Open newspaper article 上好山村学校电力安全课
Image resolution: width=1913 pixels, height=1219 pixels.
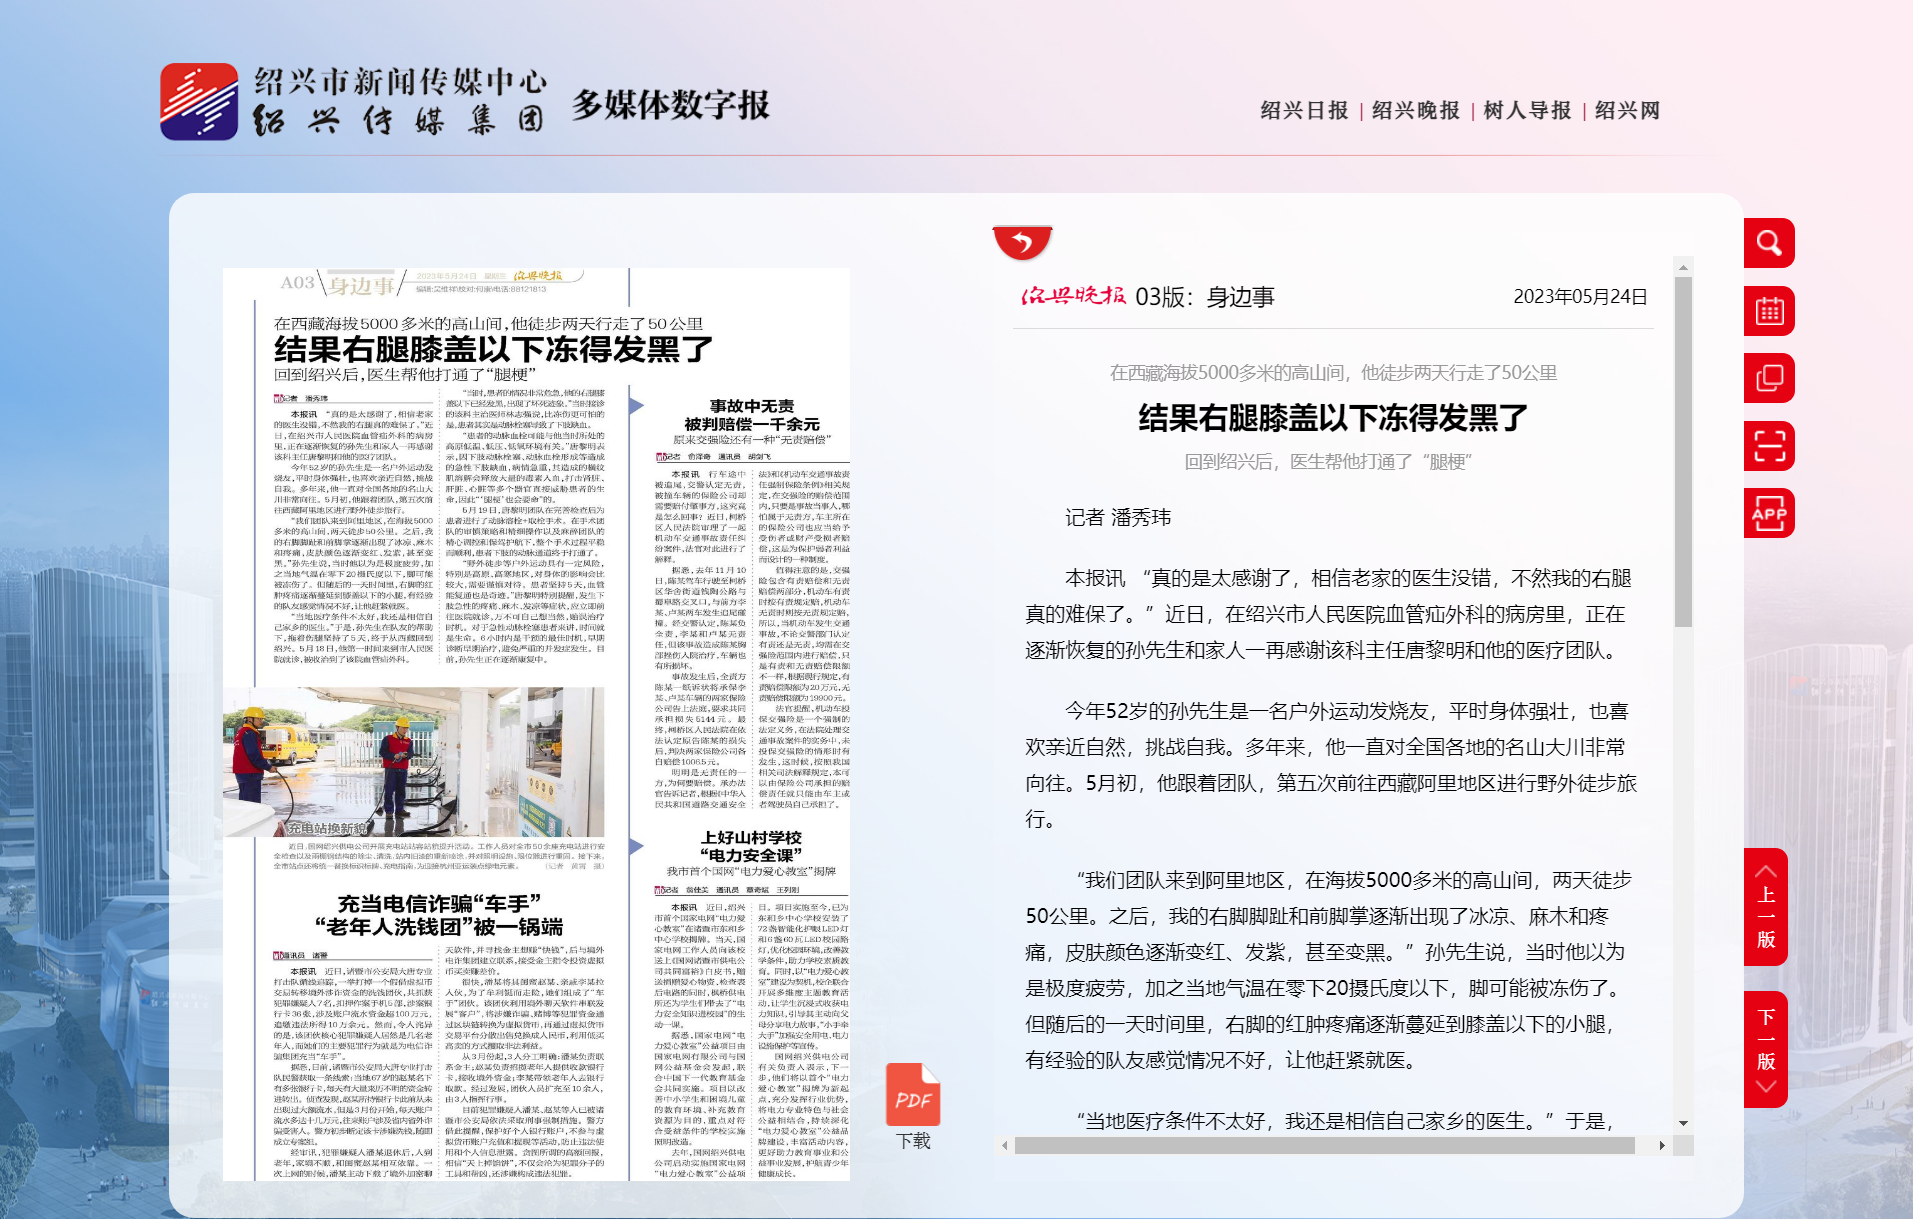[x=751, y=846]
